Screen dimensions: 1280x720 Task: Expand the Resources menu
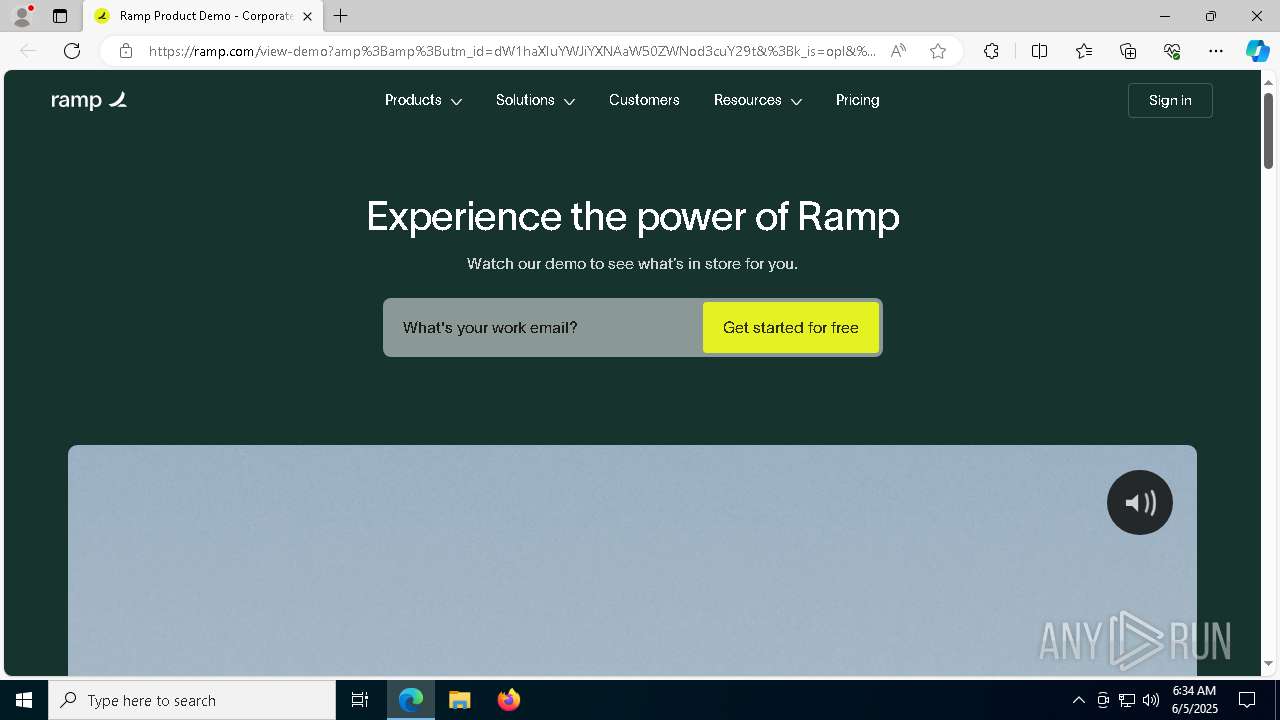758,100
